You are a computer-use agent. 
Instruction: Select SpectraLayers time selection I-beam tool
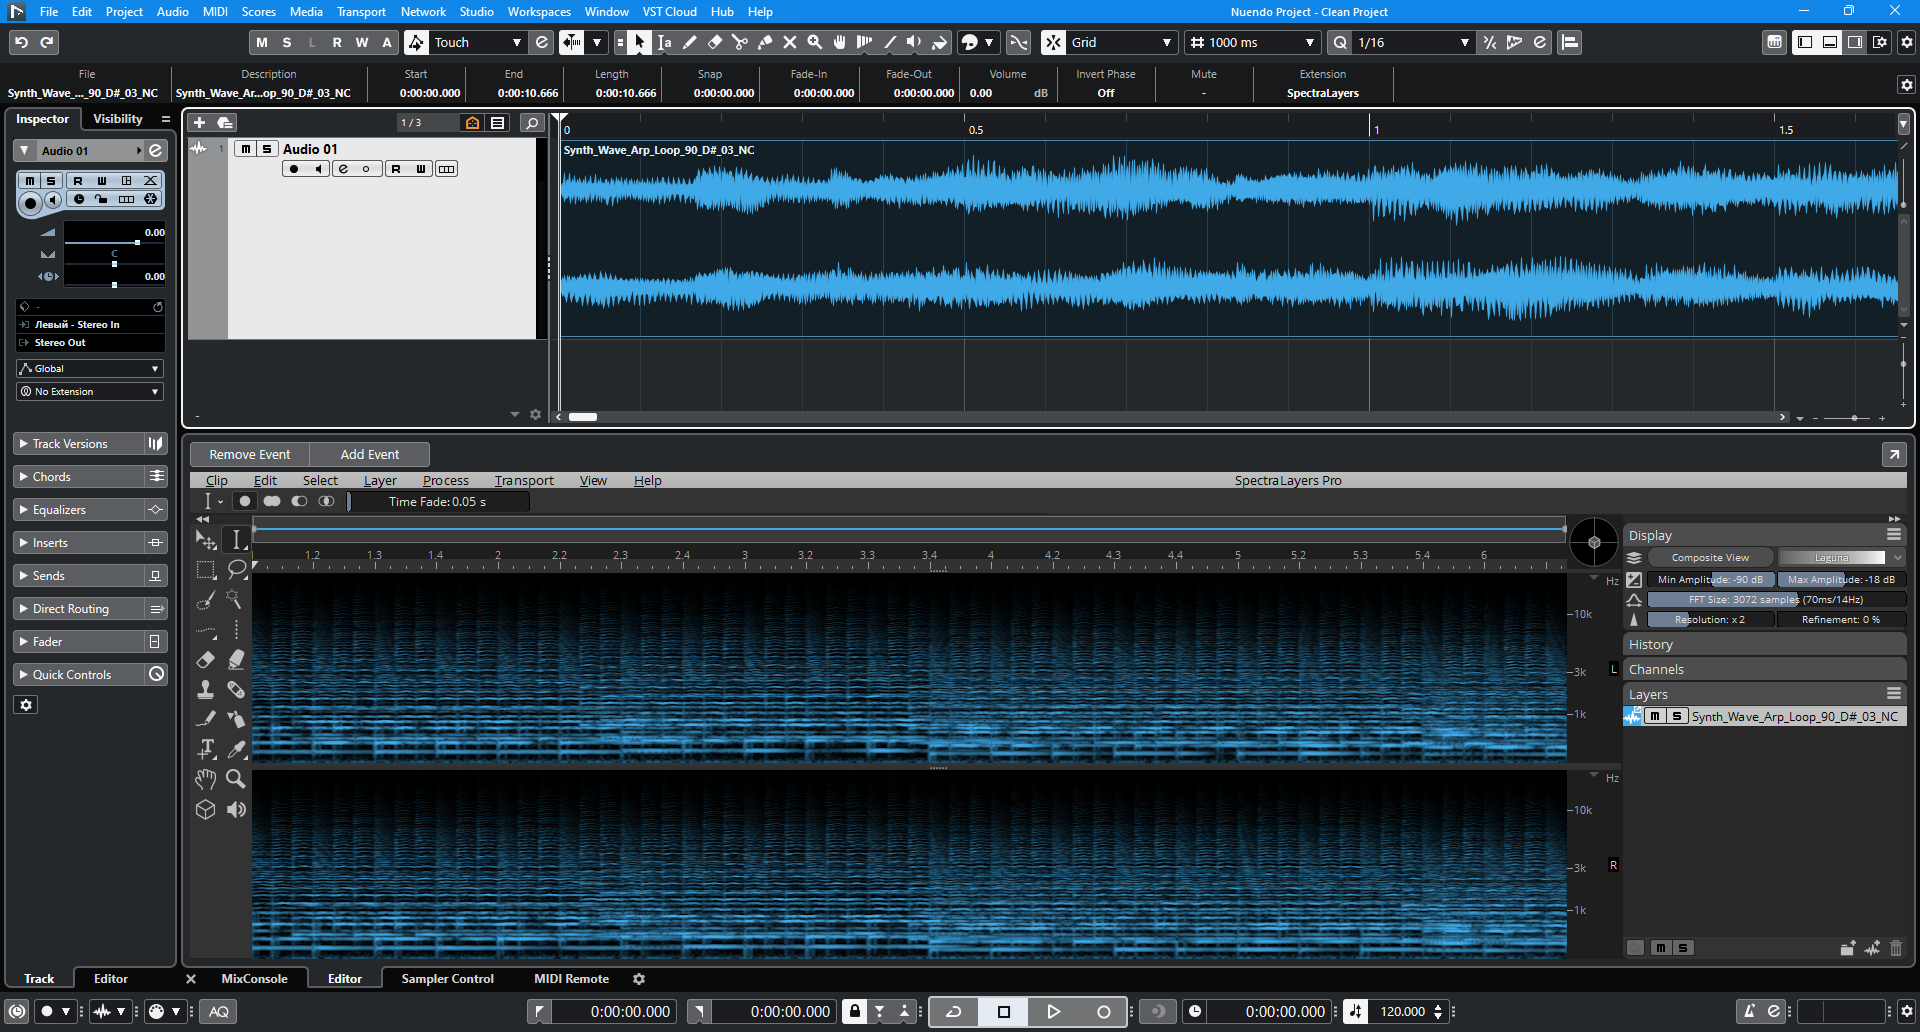point(236,540)
